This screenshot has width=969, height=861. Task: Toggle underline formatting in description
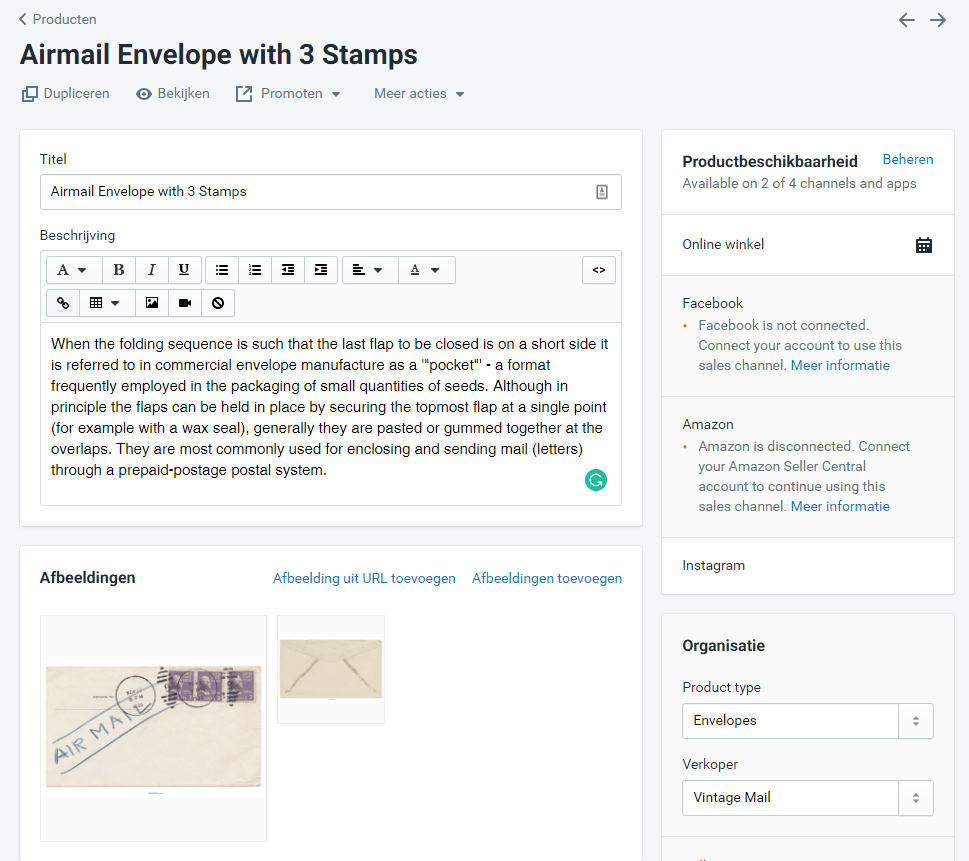point(184,270)
